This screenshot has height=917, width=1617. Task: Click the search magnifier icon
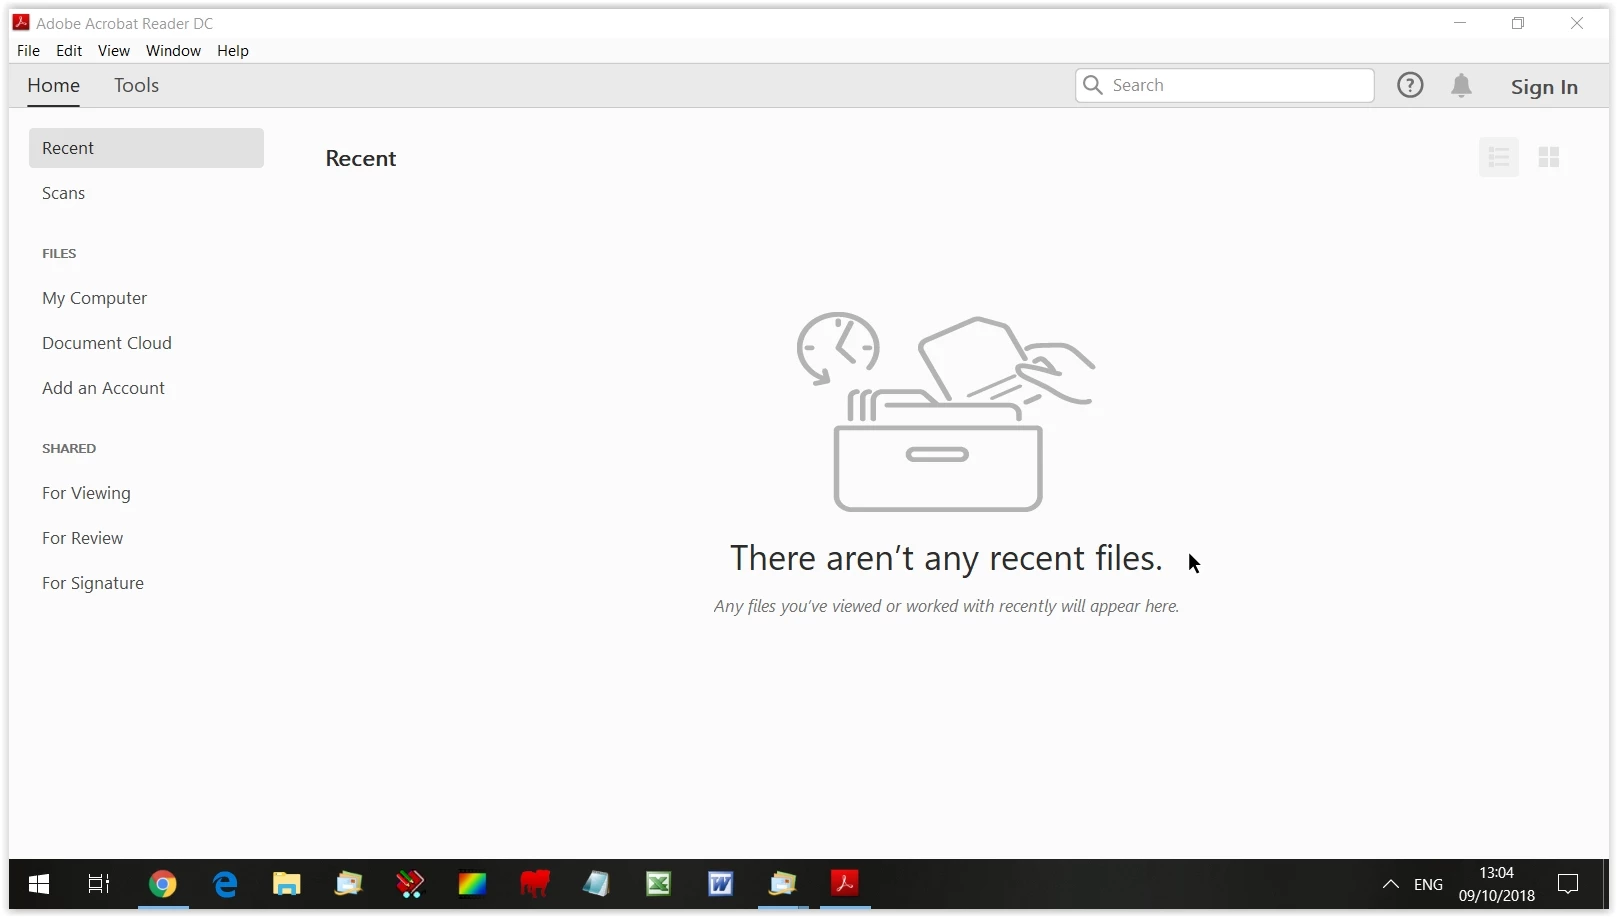tap(1093, 86)
